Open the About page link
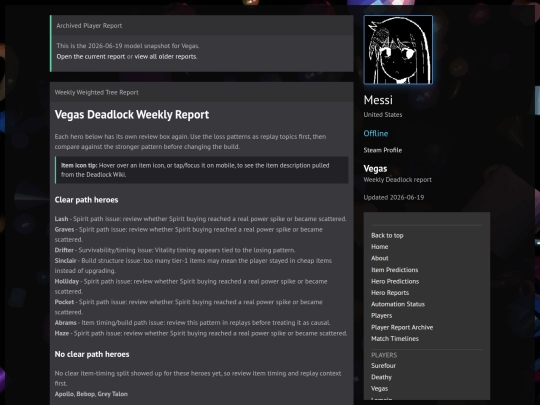Screen dimensions: 540x405 pyautogui.click(x=380, y=258)
